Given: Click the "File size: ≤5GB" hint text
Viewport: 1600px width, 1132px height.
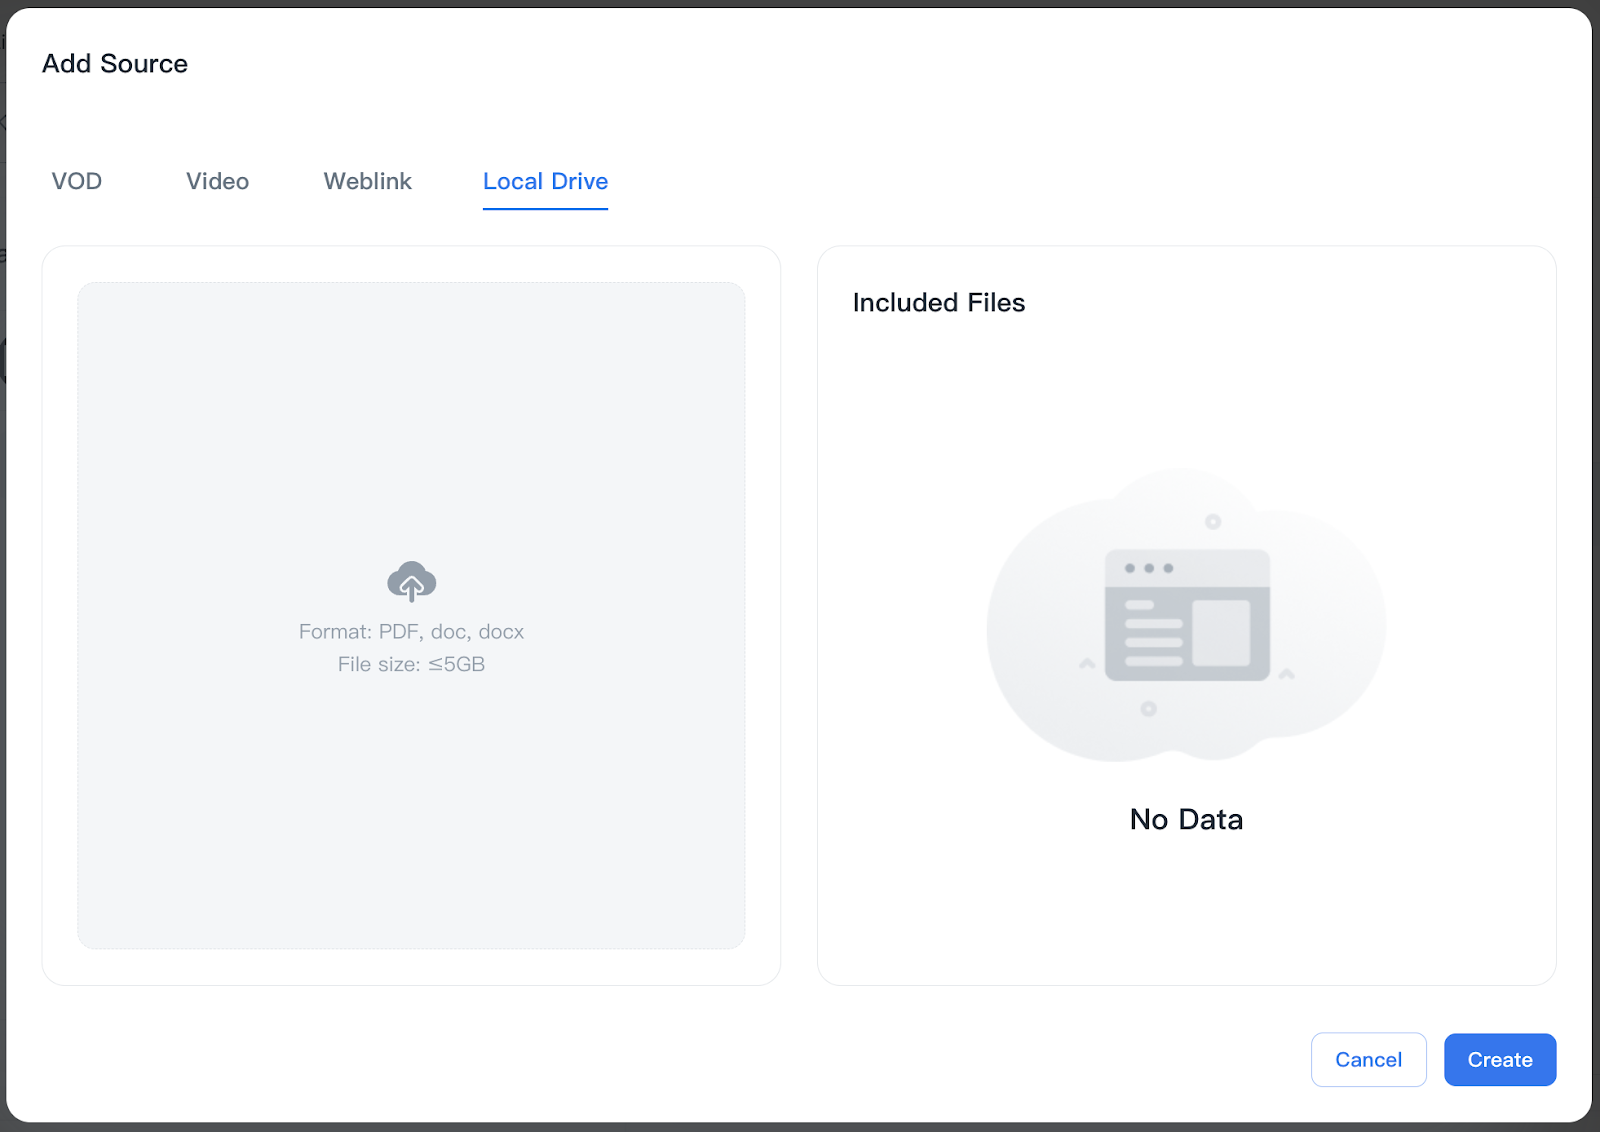Looking at the screenshot, I should coord(411,664).
